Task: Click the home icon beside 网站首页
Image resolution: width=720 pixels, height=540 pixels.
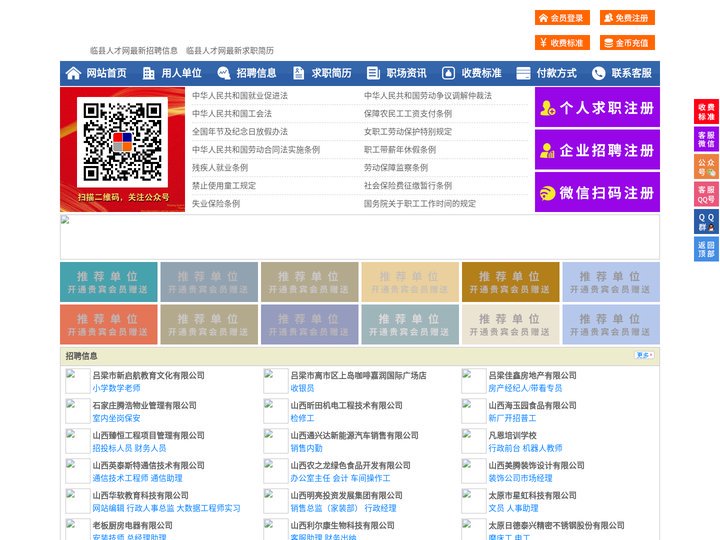Action: click(x=73, y=73)
